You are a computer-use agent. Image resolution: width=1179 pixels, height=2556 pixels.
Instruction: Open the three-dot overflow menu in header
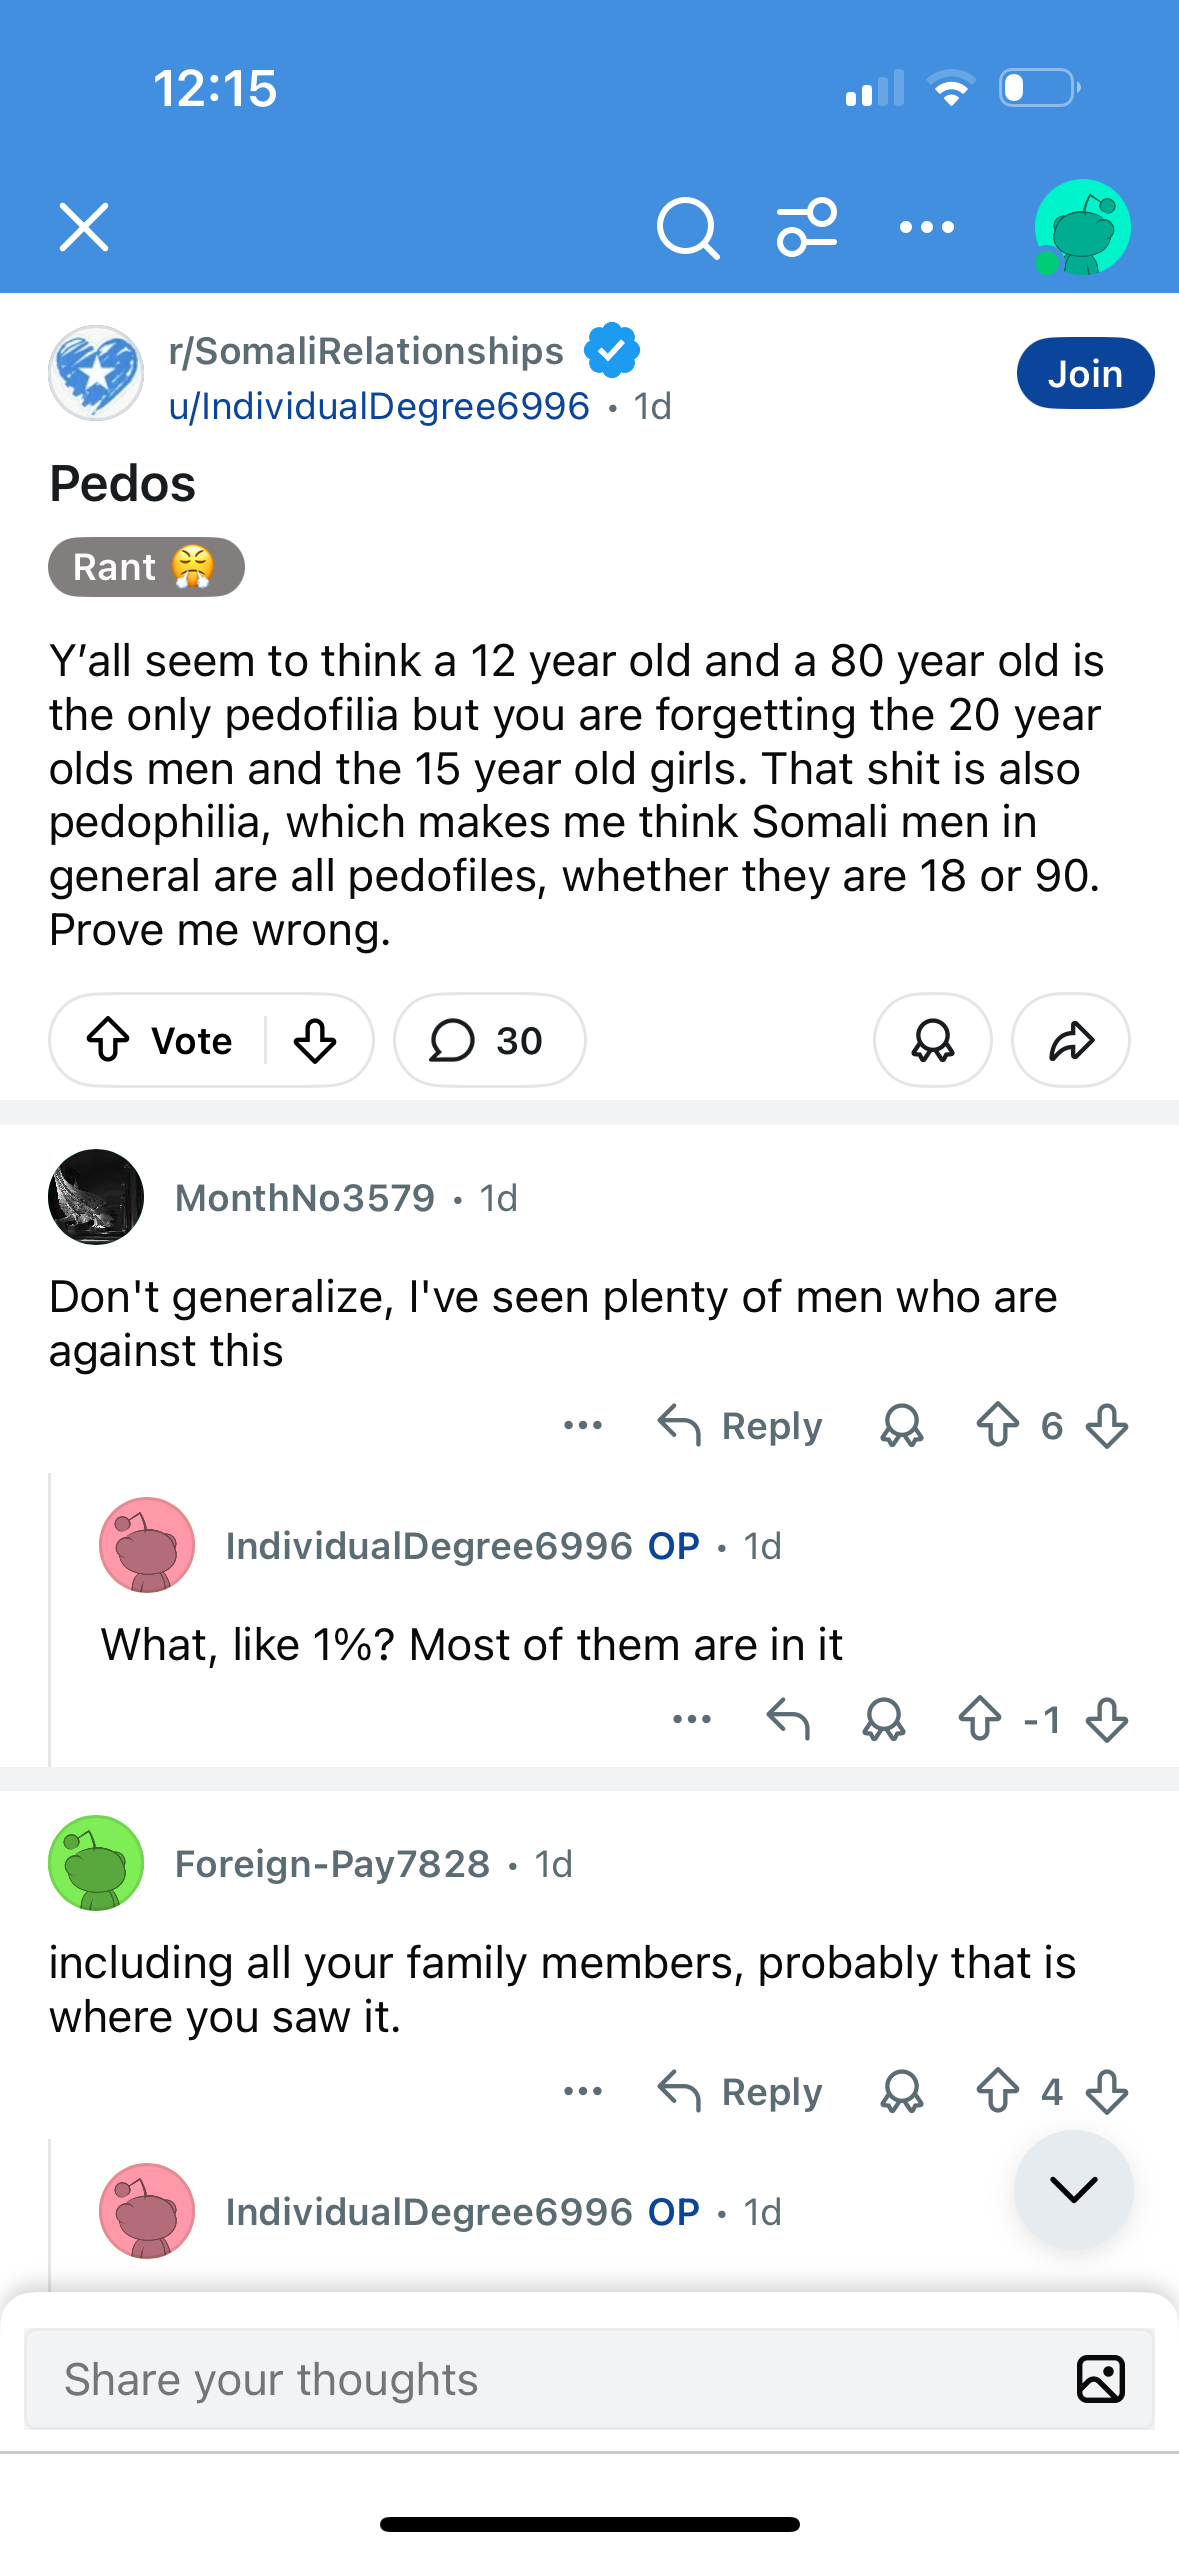pyautogui.click(x=926, y=228)
